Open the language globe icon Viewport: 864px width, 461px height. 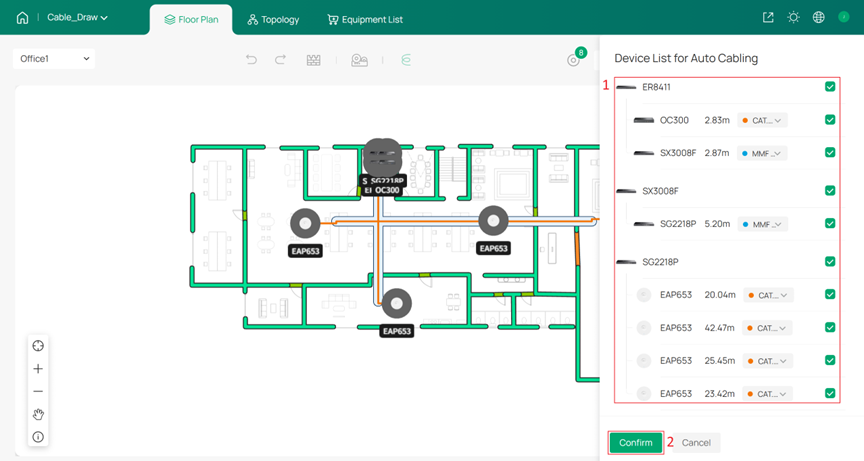point(819,18)
